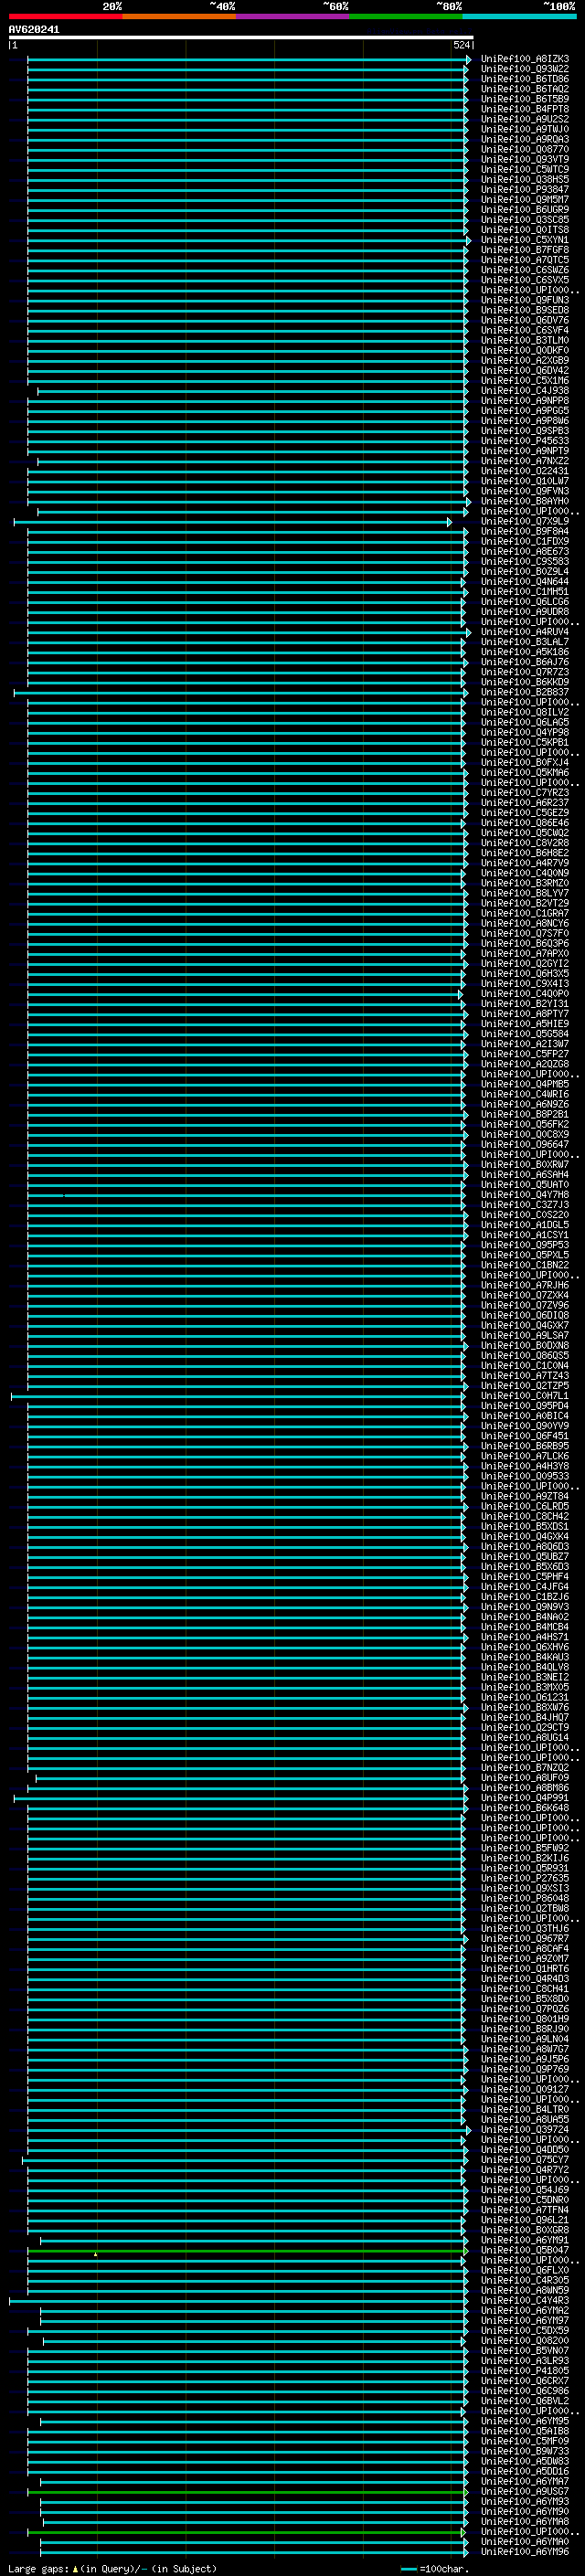Pick the UniRef100_A9ZT84 hit label
The image size is (585, 2576).
click(x=525, y=1497)
